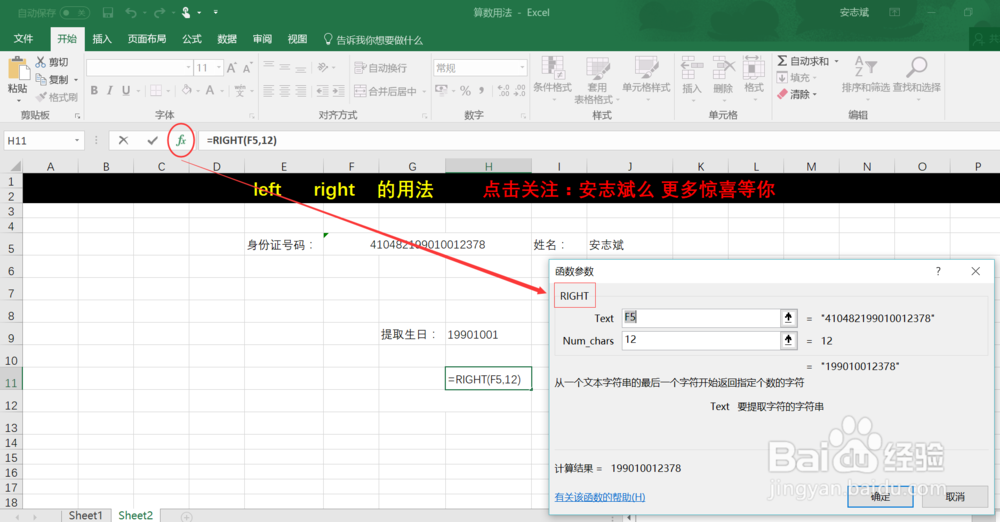This screenshot has width=1000, height=522.
Task: Switch to the Insert (插入) tab
Action: point(102,39)
